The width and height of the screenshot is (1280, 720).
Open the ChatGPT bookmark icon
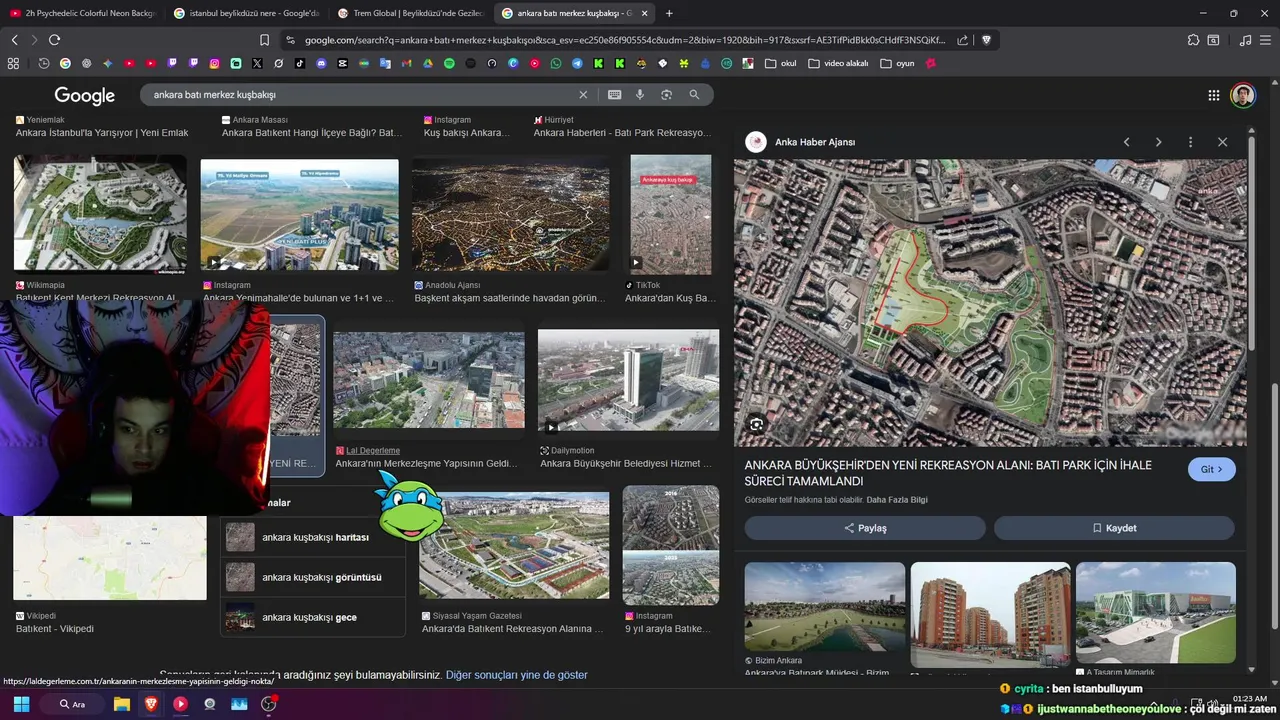click(x=86, y=63)
